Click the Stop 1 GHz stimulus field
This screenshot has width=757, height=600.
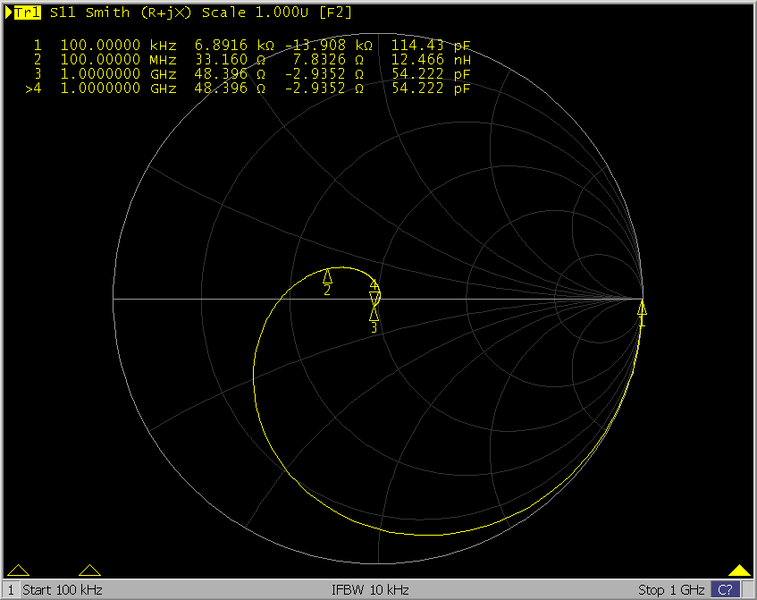click(671, 590)
